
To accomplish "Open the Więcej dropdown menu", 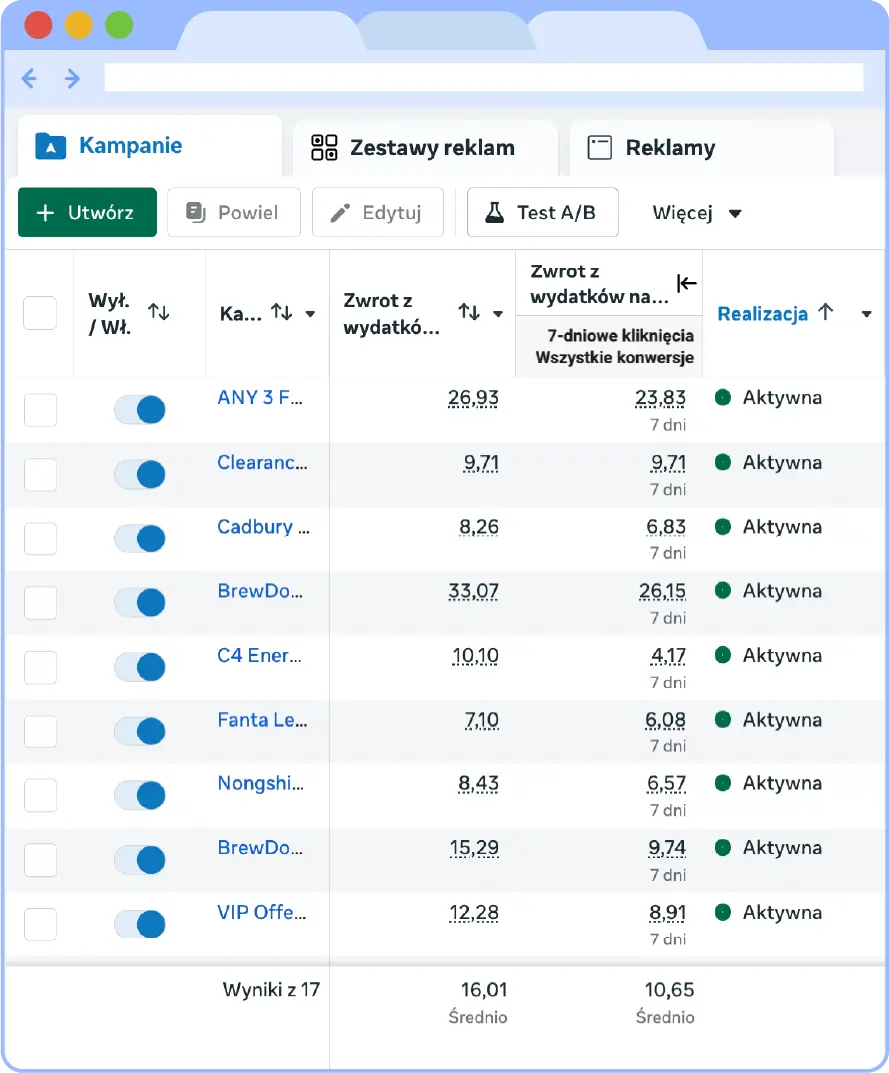I will pos(697,213).
